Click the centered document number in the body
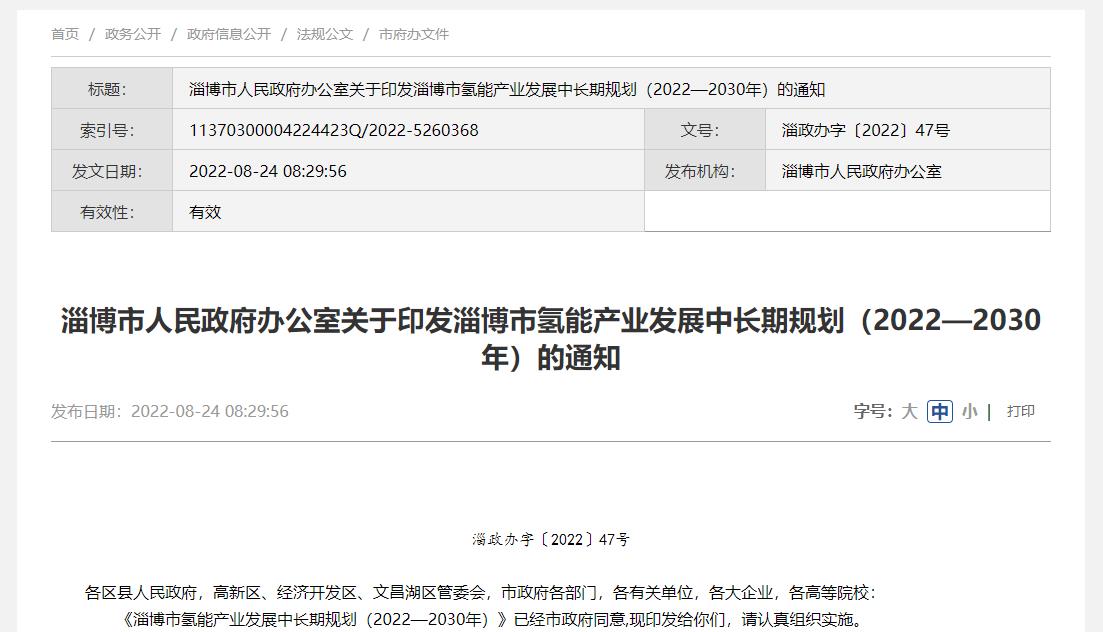Screen dimensions: 1103x632 click(551, 539)
